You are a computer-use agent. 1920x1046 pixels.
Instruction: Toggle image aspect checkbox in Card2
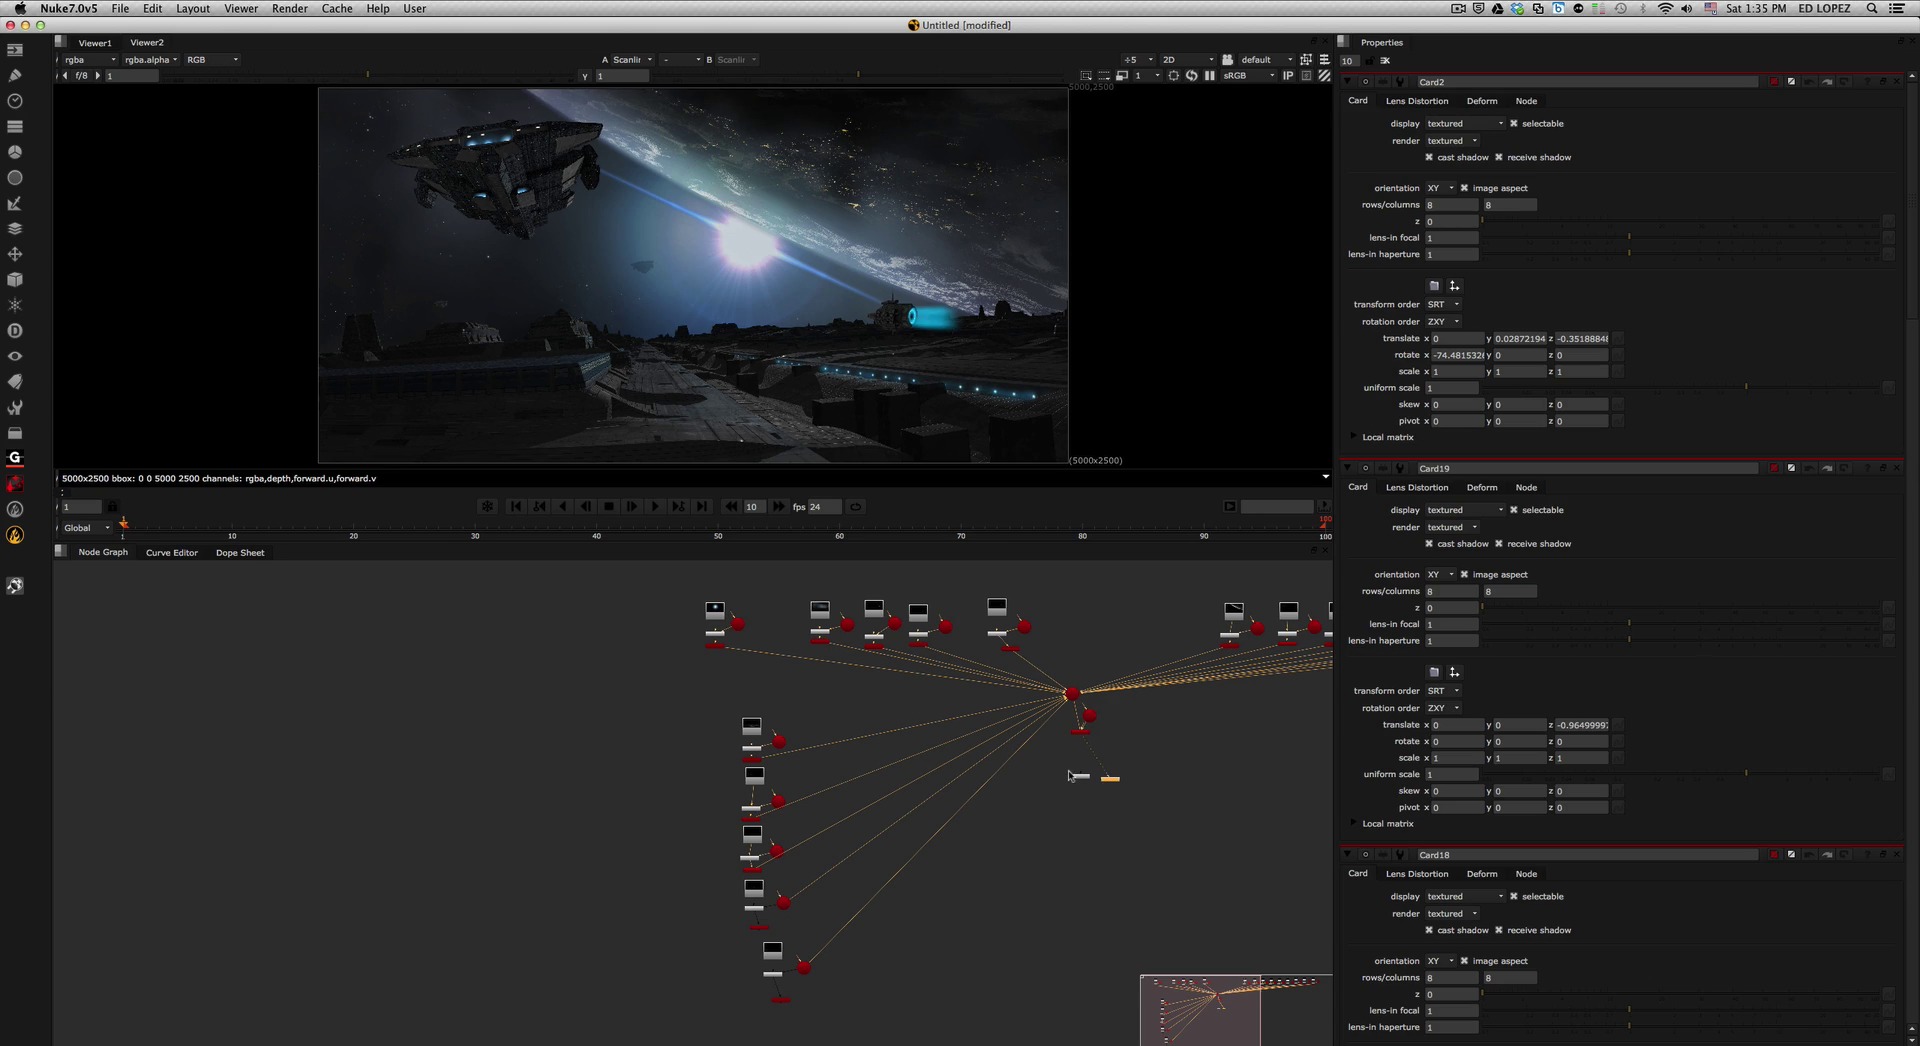point(1464,188)
